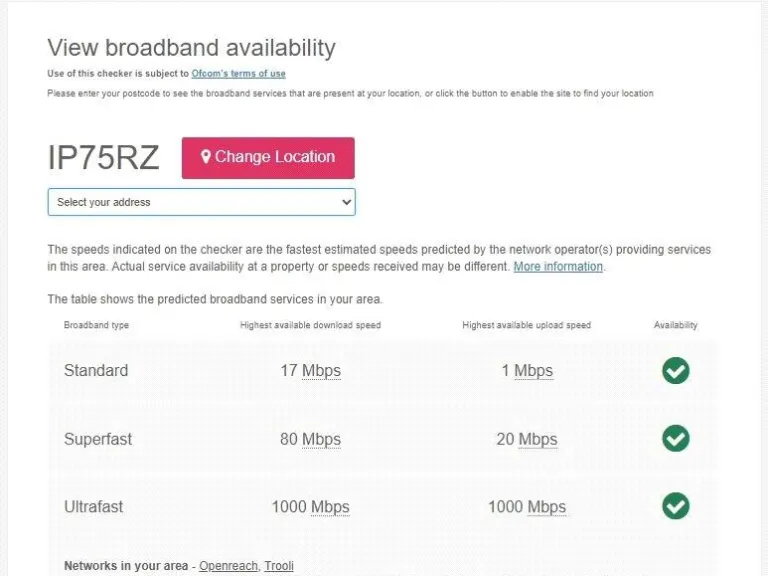The height and width of the screenshot is (576, 768).
Task: Click Mbps abbreviation for Superfast upload speed
Action: pos(537,439)
